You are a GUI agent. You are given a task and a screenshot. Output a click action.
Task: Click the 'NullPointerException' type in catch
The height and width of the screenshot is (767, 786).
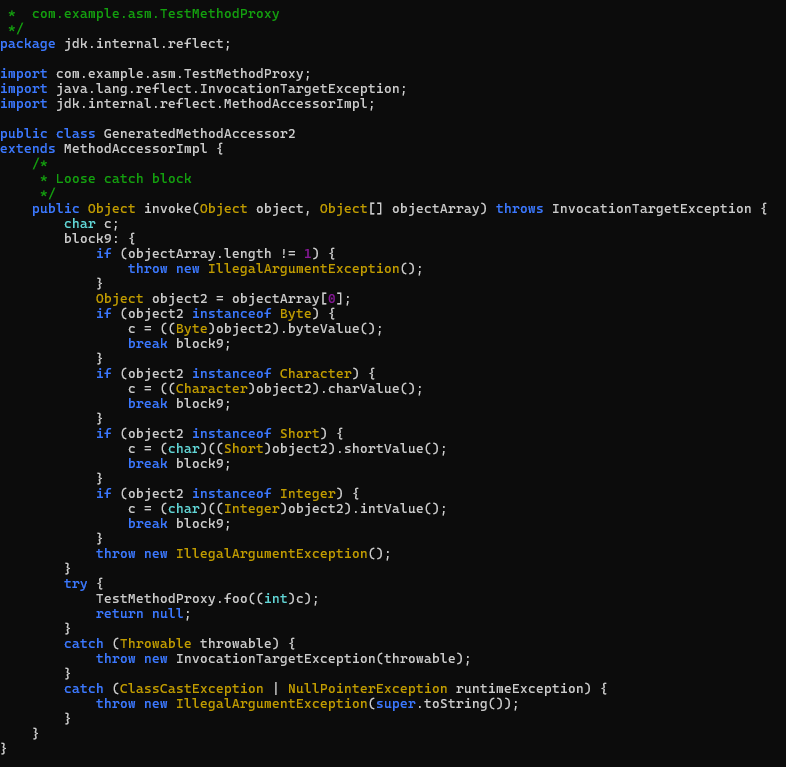tap(367, 689)
